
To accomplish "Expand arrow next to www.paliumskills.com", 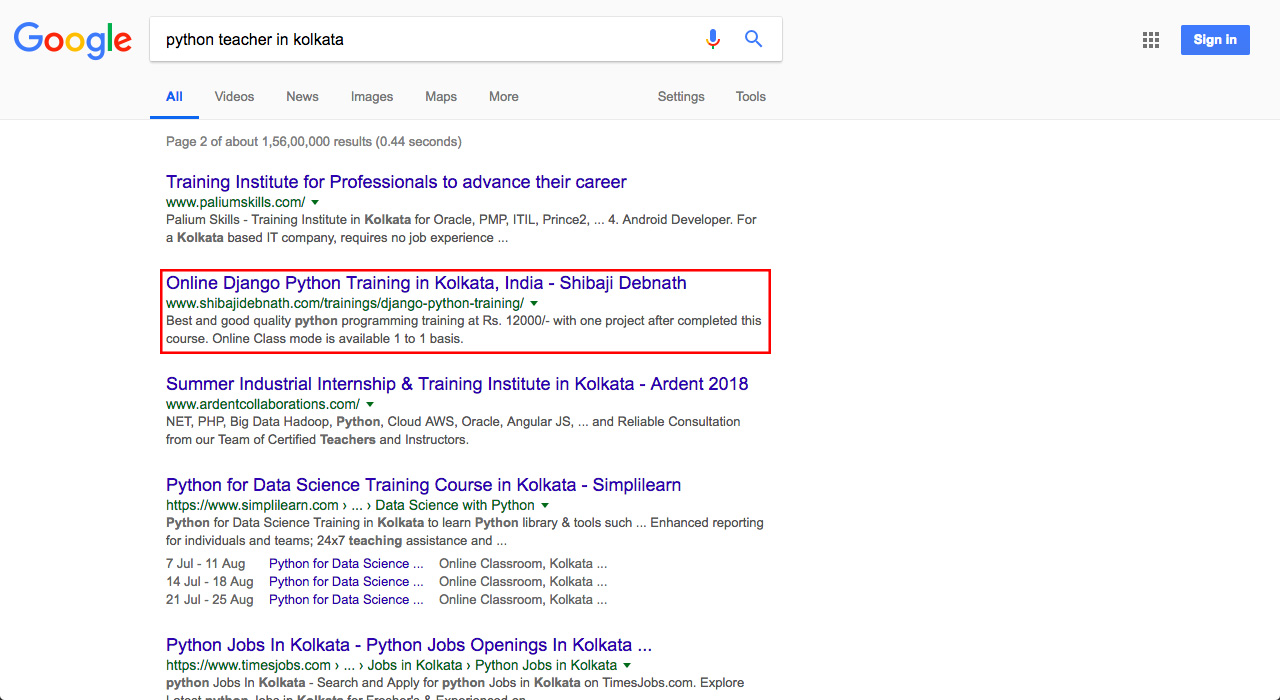I will pos(315,202).
